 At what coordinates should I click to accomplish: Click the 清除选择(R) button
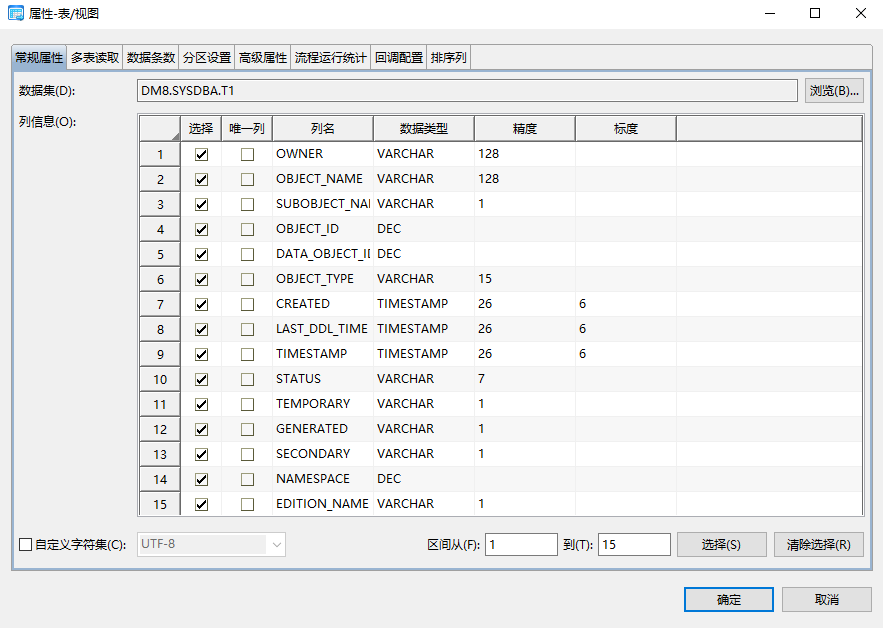(x=819, y=545)
